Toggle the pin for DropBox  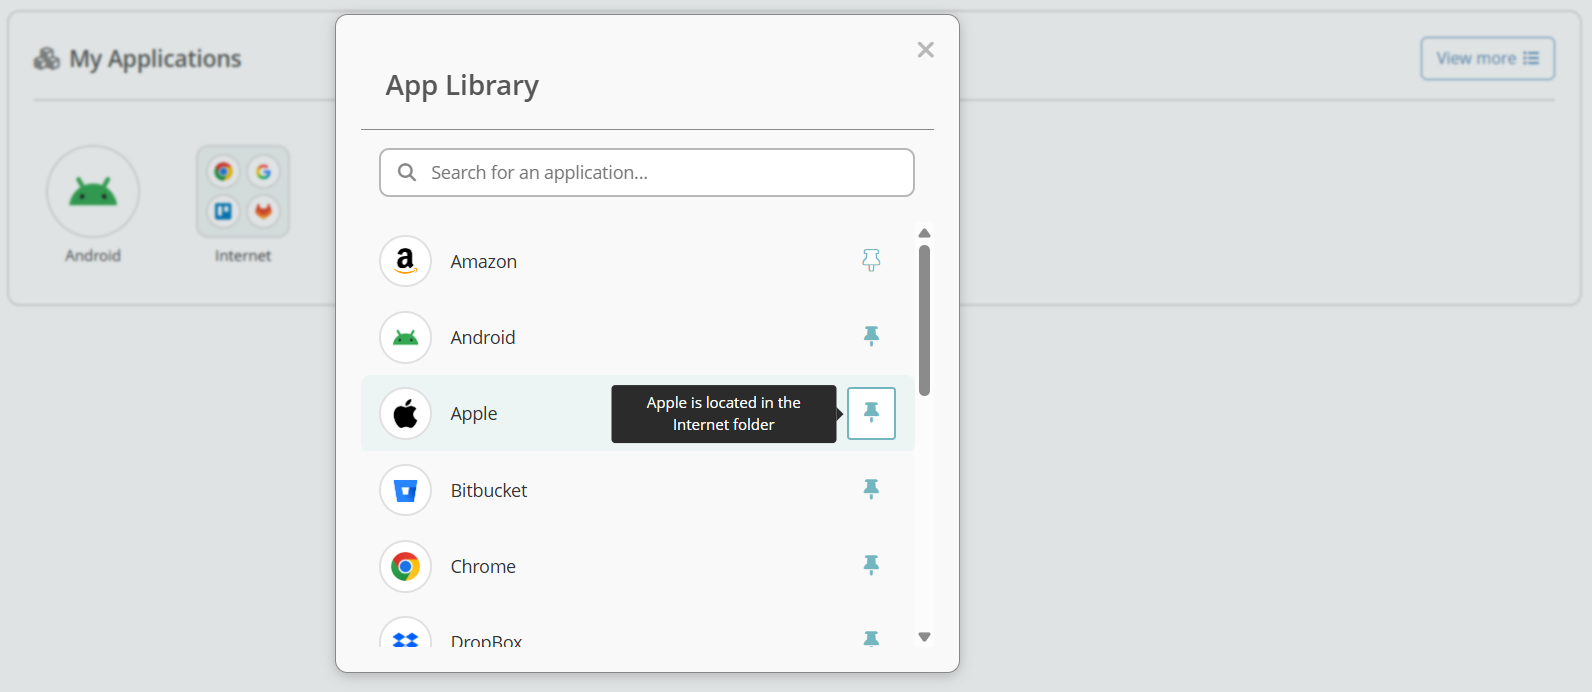tap(871, 638)
